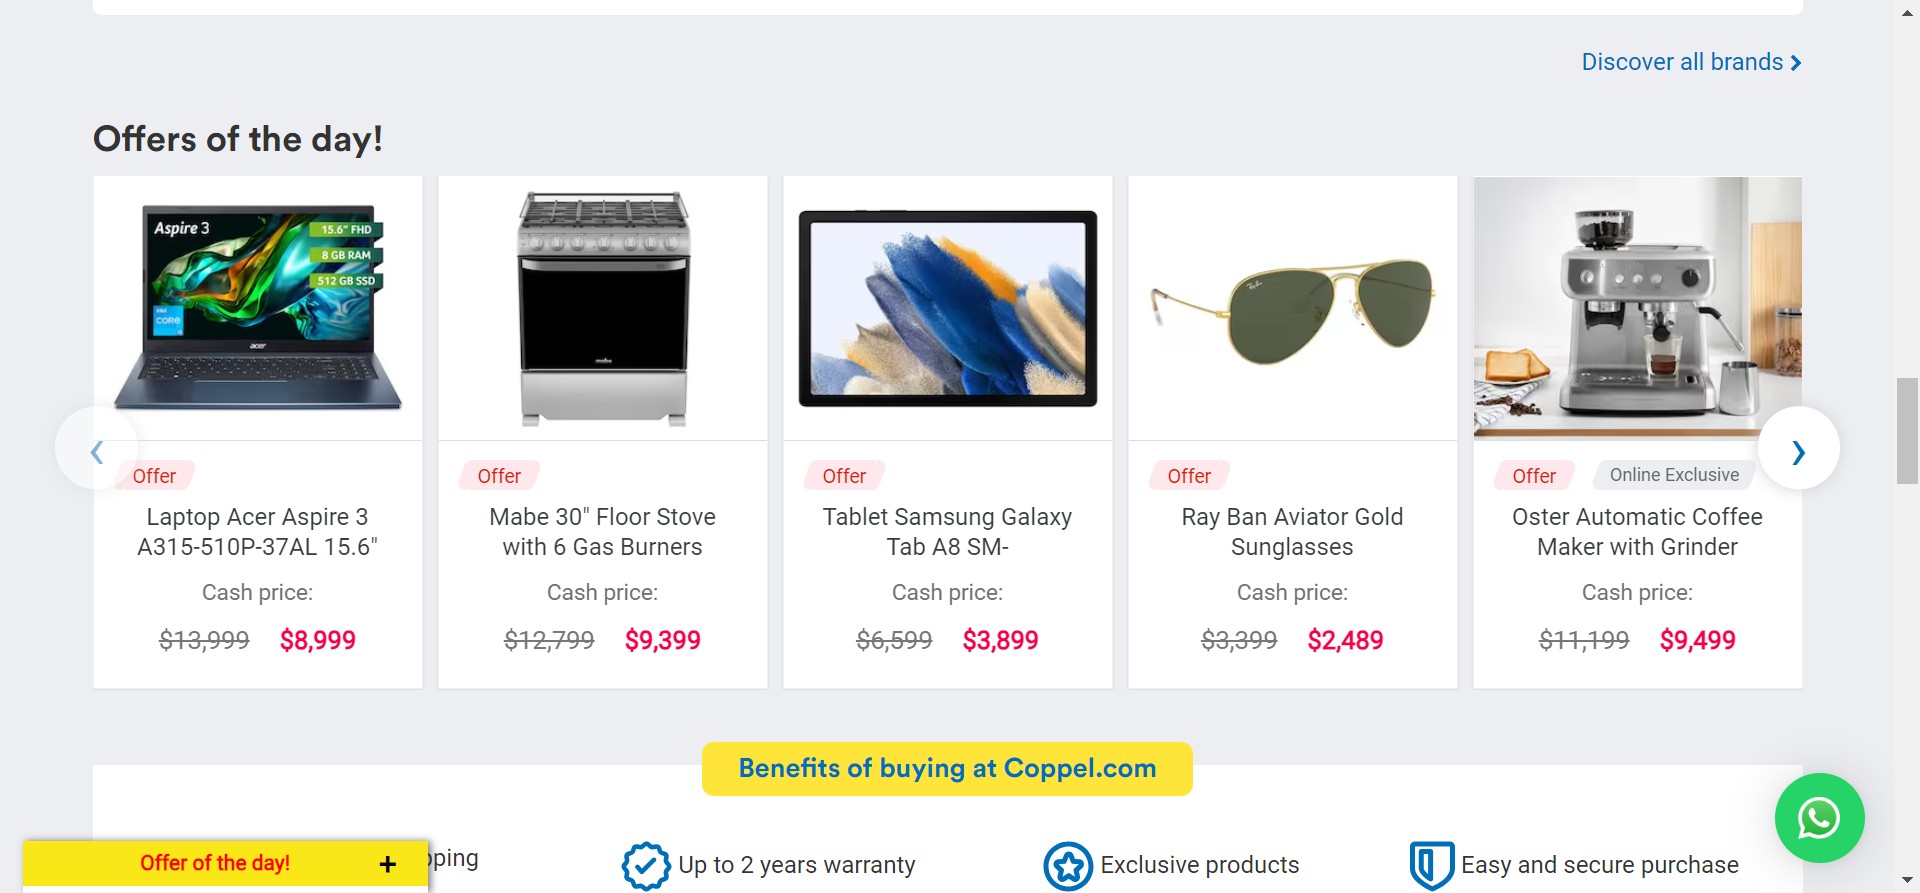Click the secure purchase shield icon
This screenshot has height=893, width=1920.
click(1431, 865)
